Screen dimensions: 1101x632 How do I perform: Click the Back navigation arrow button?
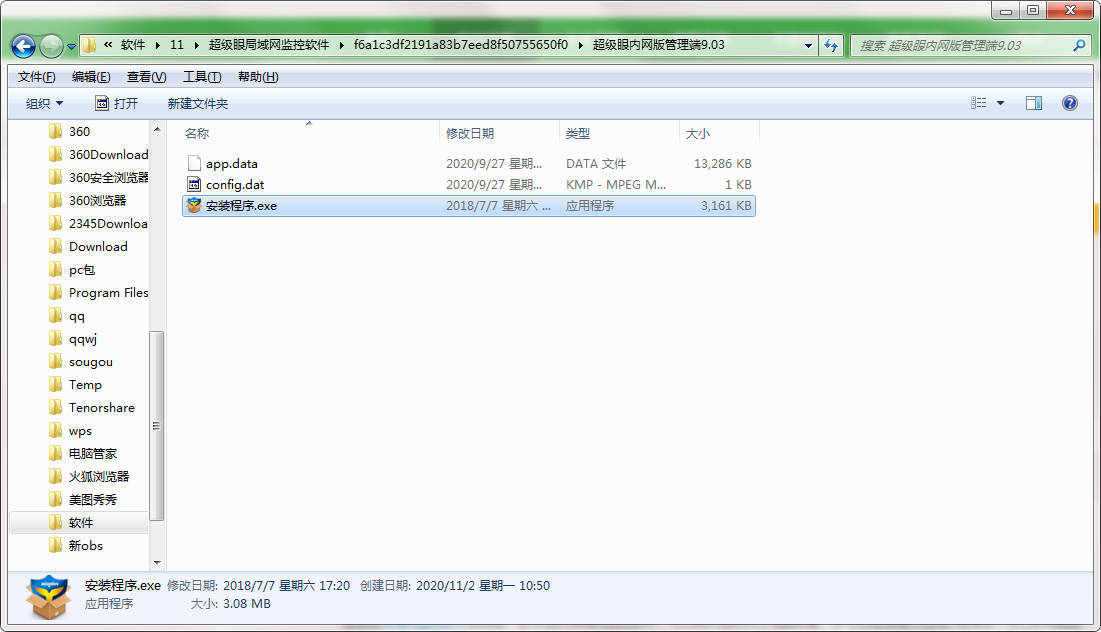[x=24, y=46]
